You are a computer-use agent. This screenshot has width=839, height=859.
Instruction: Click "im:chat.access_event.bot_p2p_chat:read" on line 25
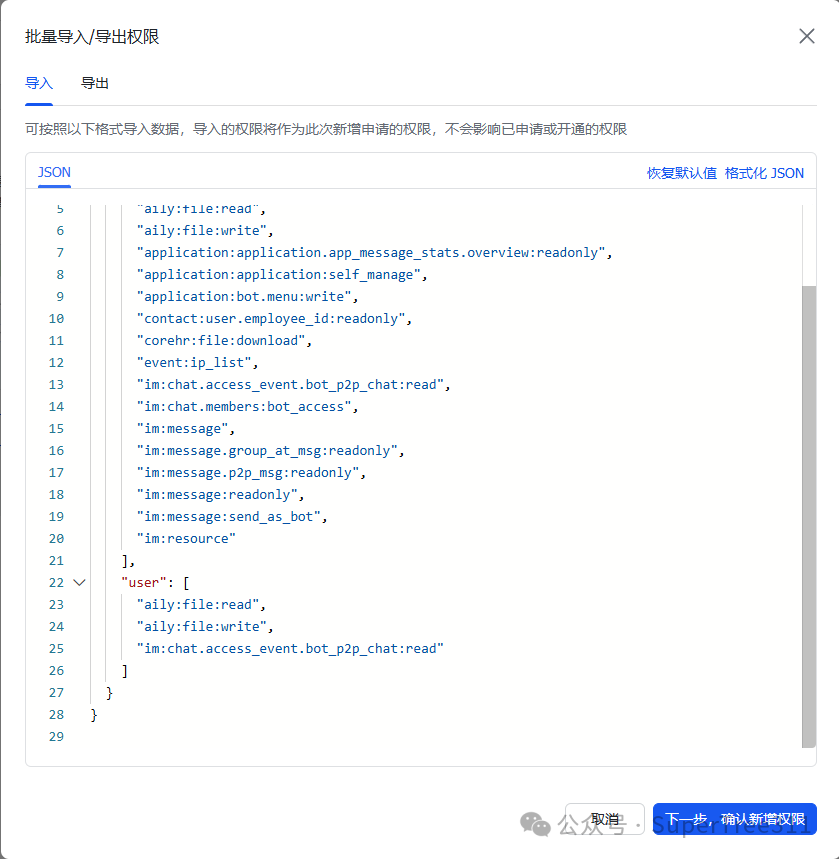[x=290, y=649]
